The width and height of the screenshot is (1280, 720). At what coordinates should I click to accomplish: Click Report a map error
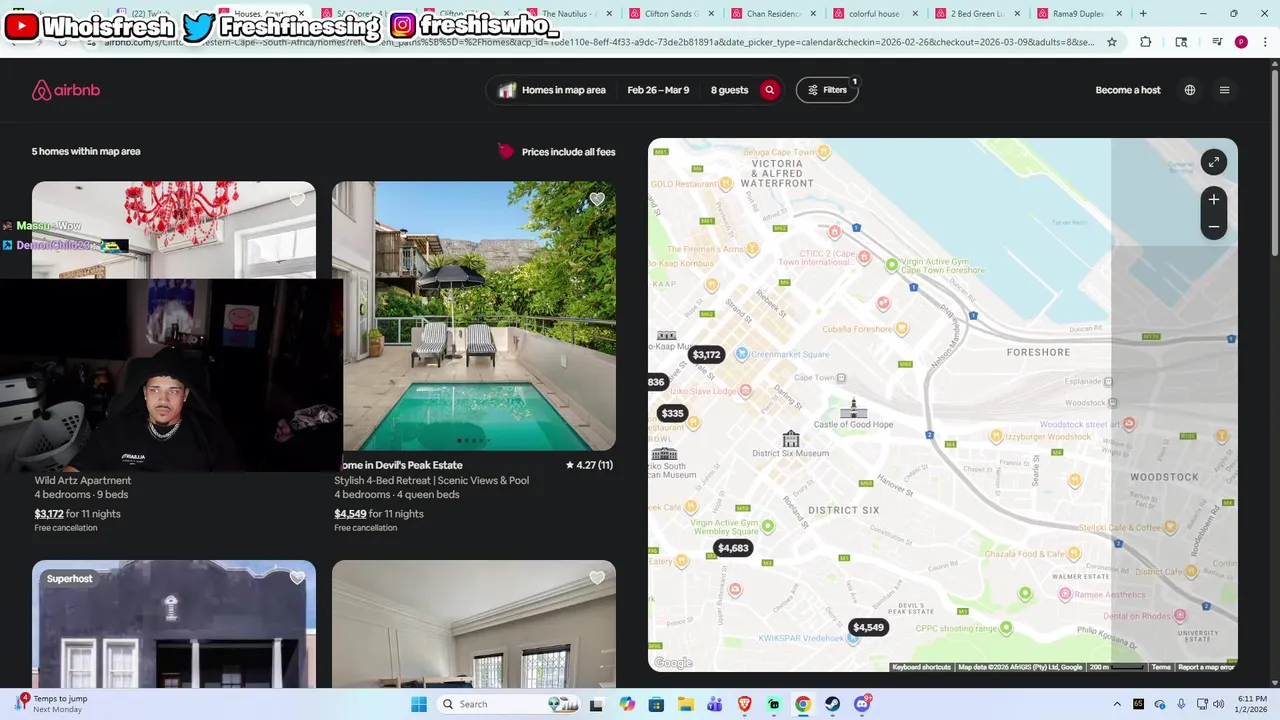coord(1206,667)
